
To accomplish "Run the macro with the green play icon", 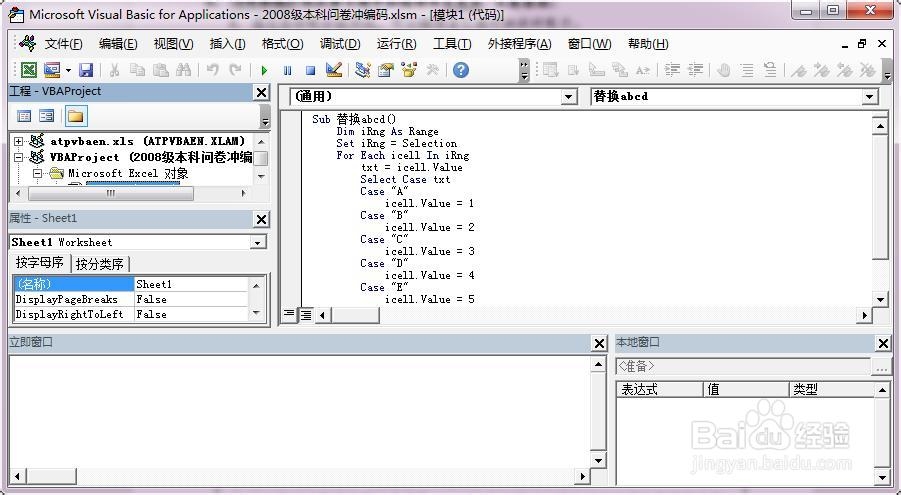I will 264,70.
